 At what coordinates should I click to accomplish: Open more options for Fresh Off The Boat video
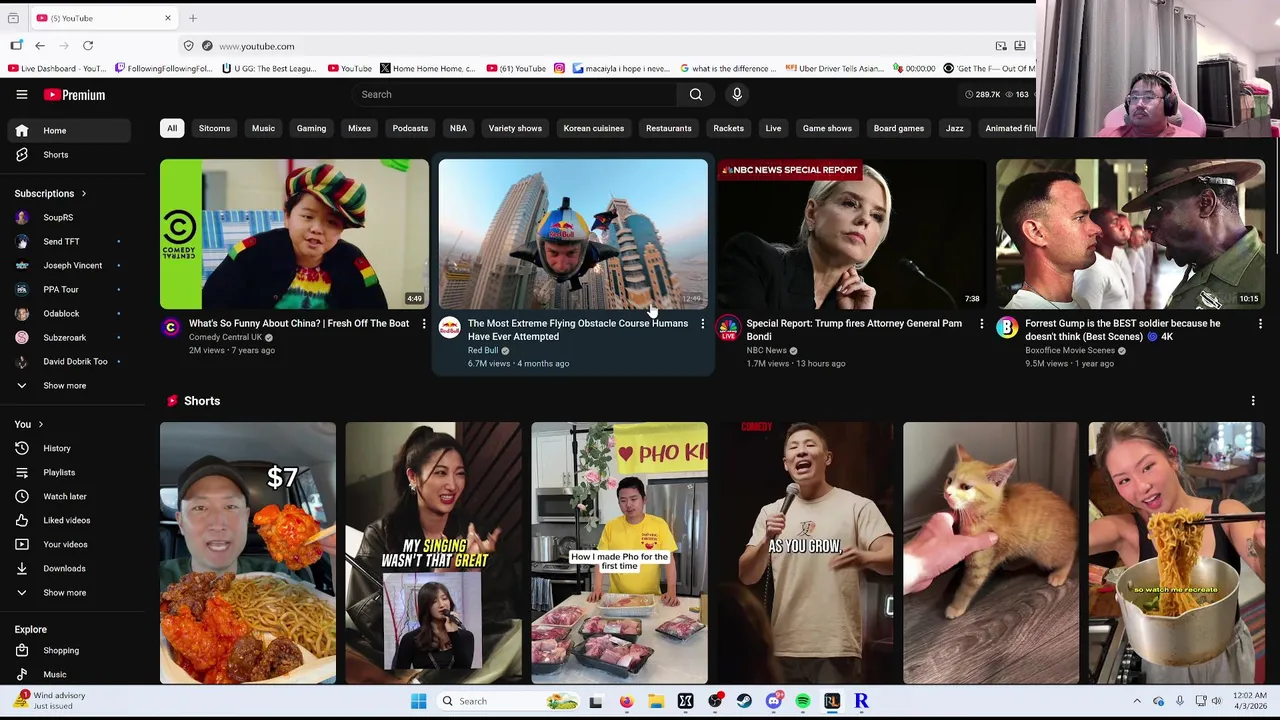click(423, 324)
